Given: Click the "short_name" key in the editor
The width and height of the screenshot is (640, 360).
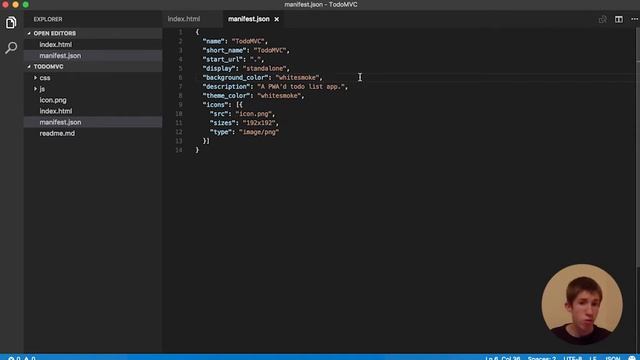Looking at the screenshot, I should pos(225,50).
